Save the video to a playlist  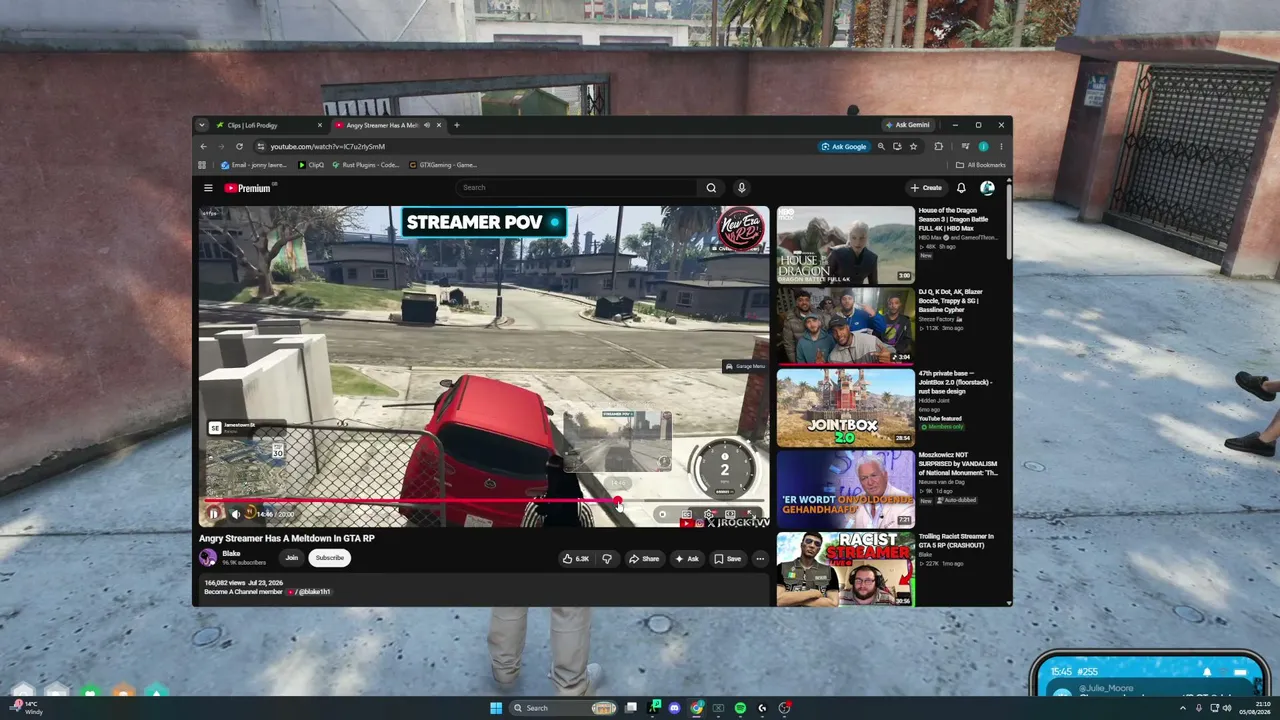pos(728,559)
